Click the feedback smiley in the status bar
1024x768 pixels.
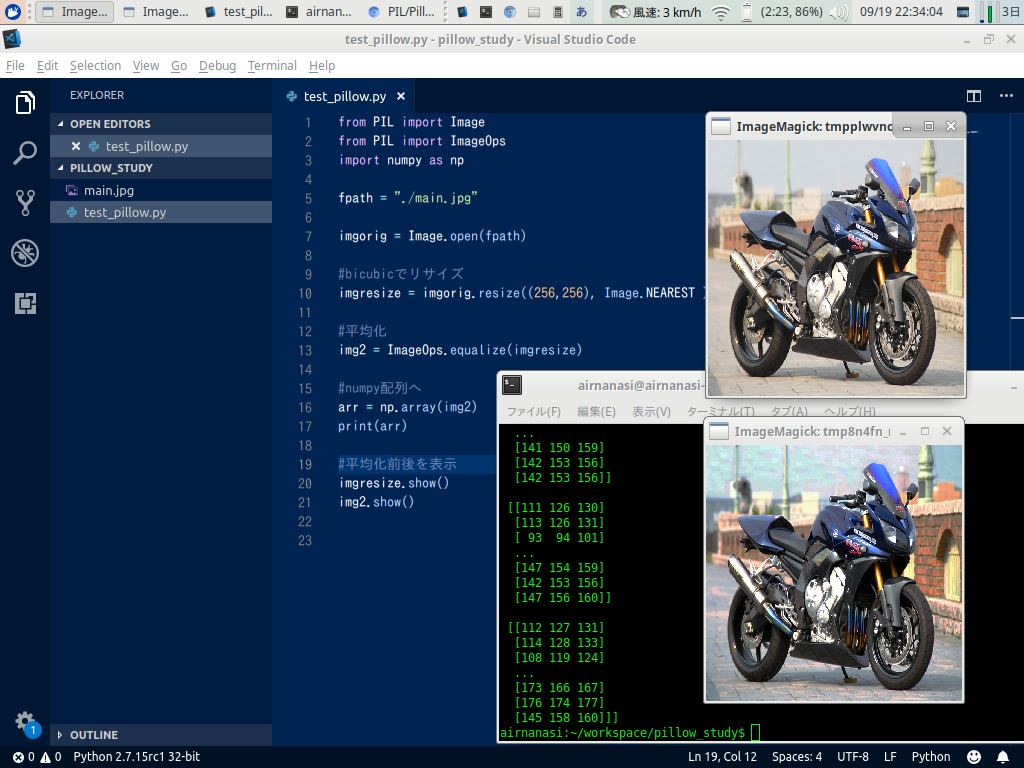(x=973, y=756)
